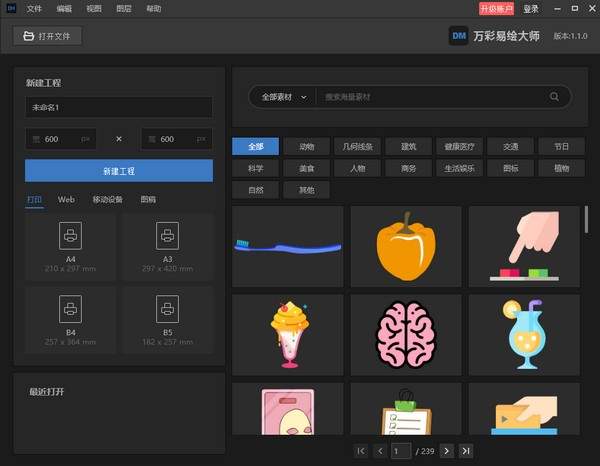The height and width of the screenshot is (466, 600).
Task: Filter assets by 动物 category
Action: point(306,146)
